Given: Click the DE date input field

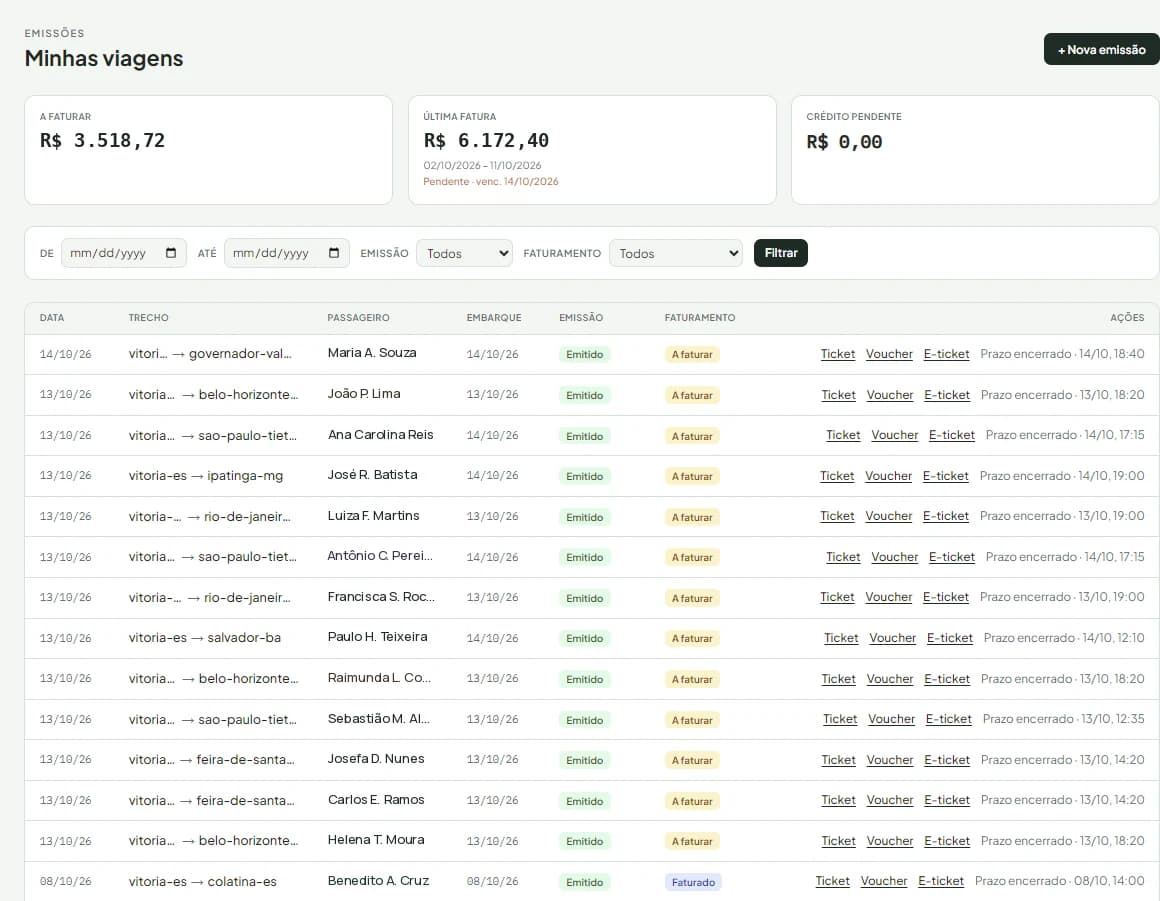Looking at the screenshot, I should (x=124, y=253).
